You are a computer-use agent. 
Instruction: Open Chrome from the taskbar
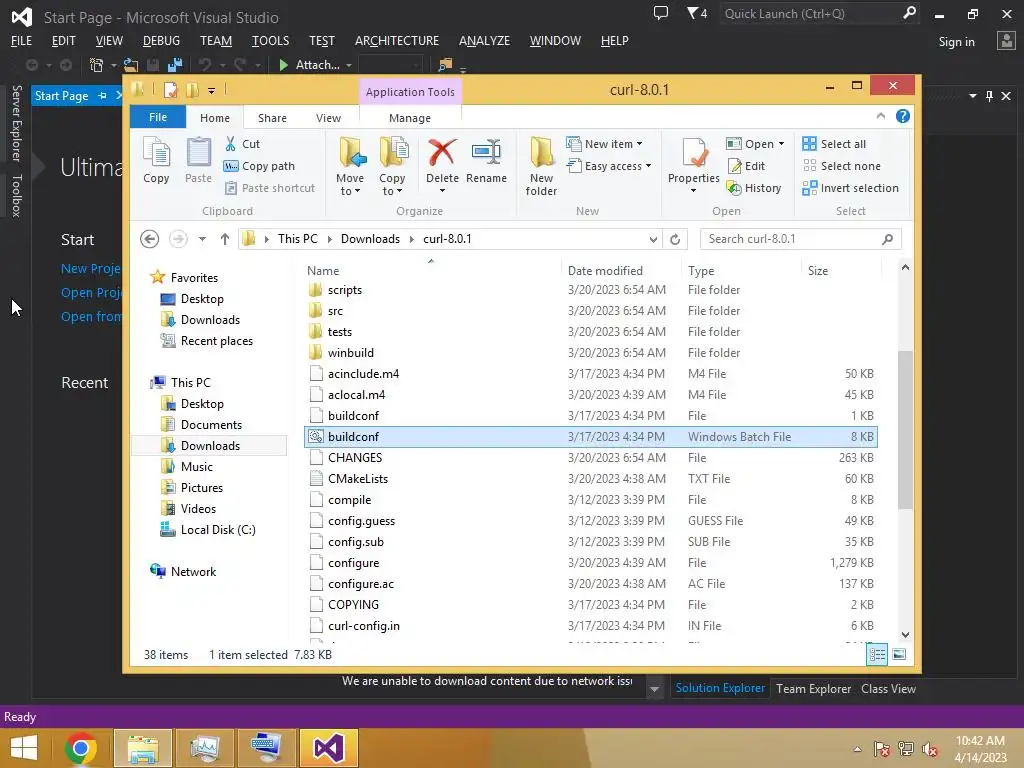[x=81, y=748]
